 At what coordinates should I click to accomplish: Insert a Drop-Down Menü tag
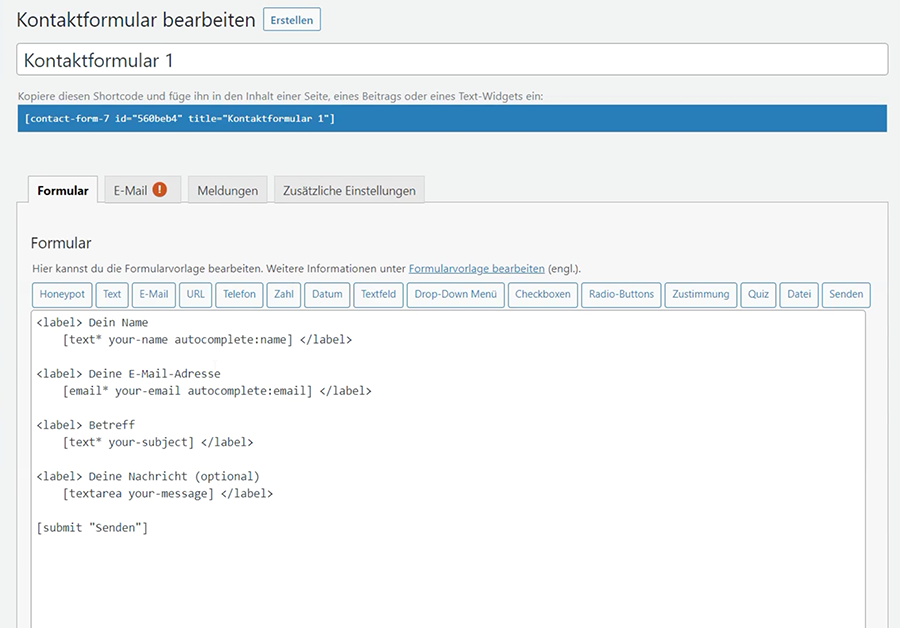click(455, 294)
